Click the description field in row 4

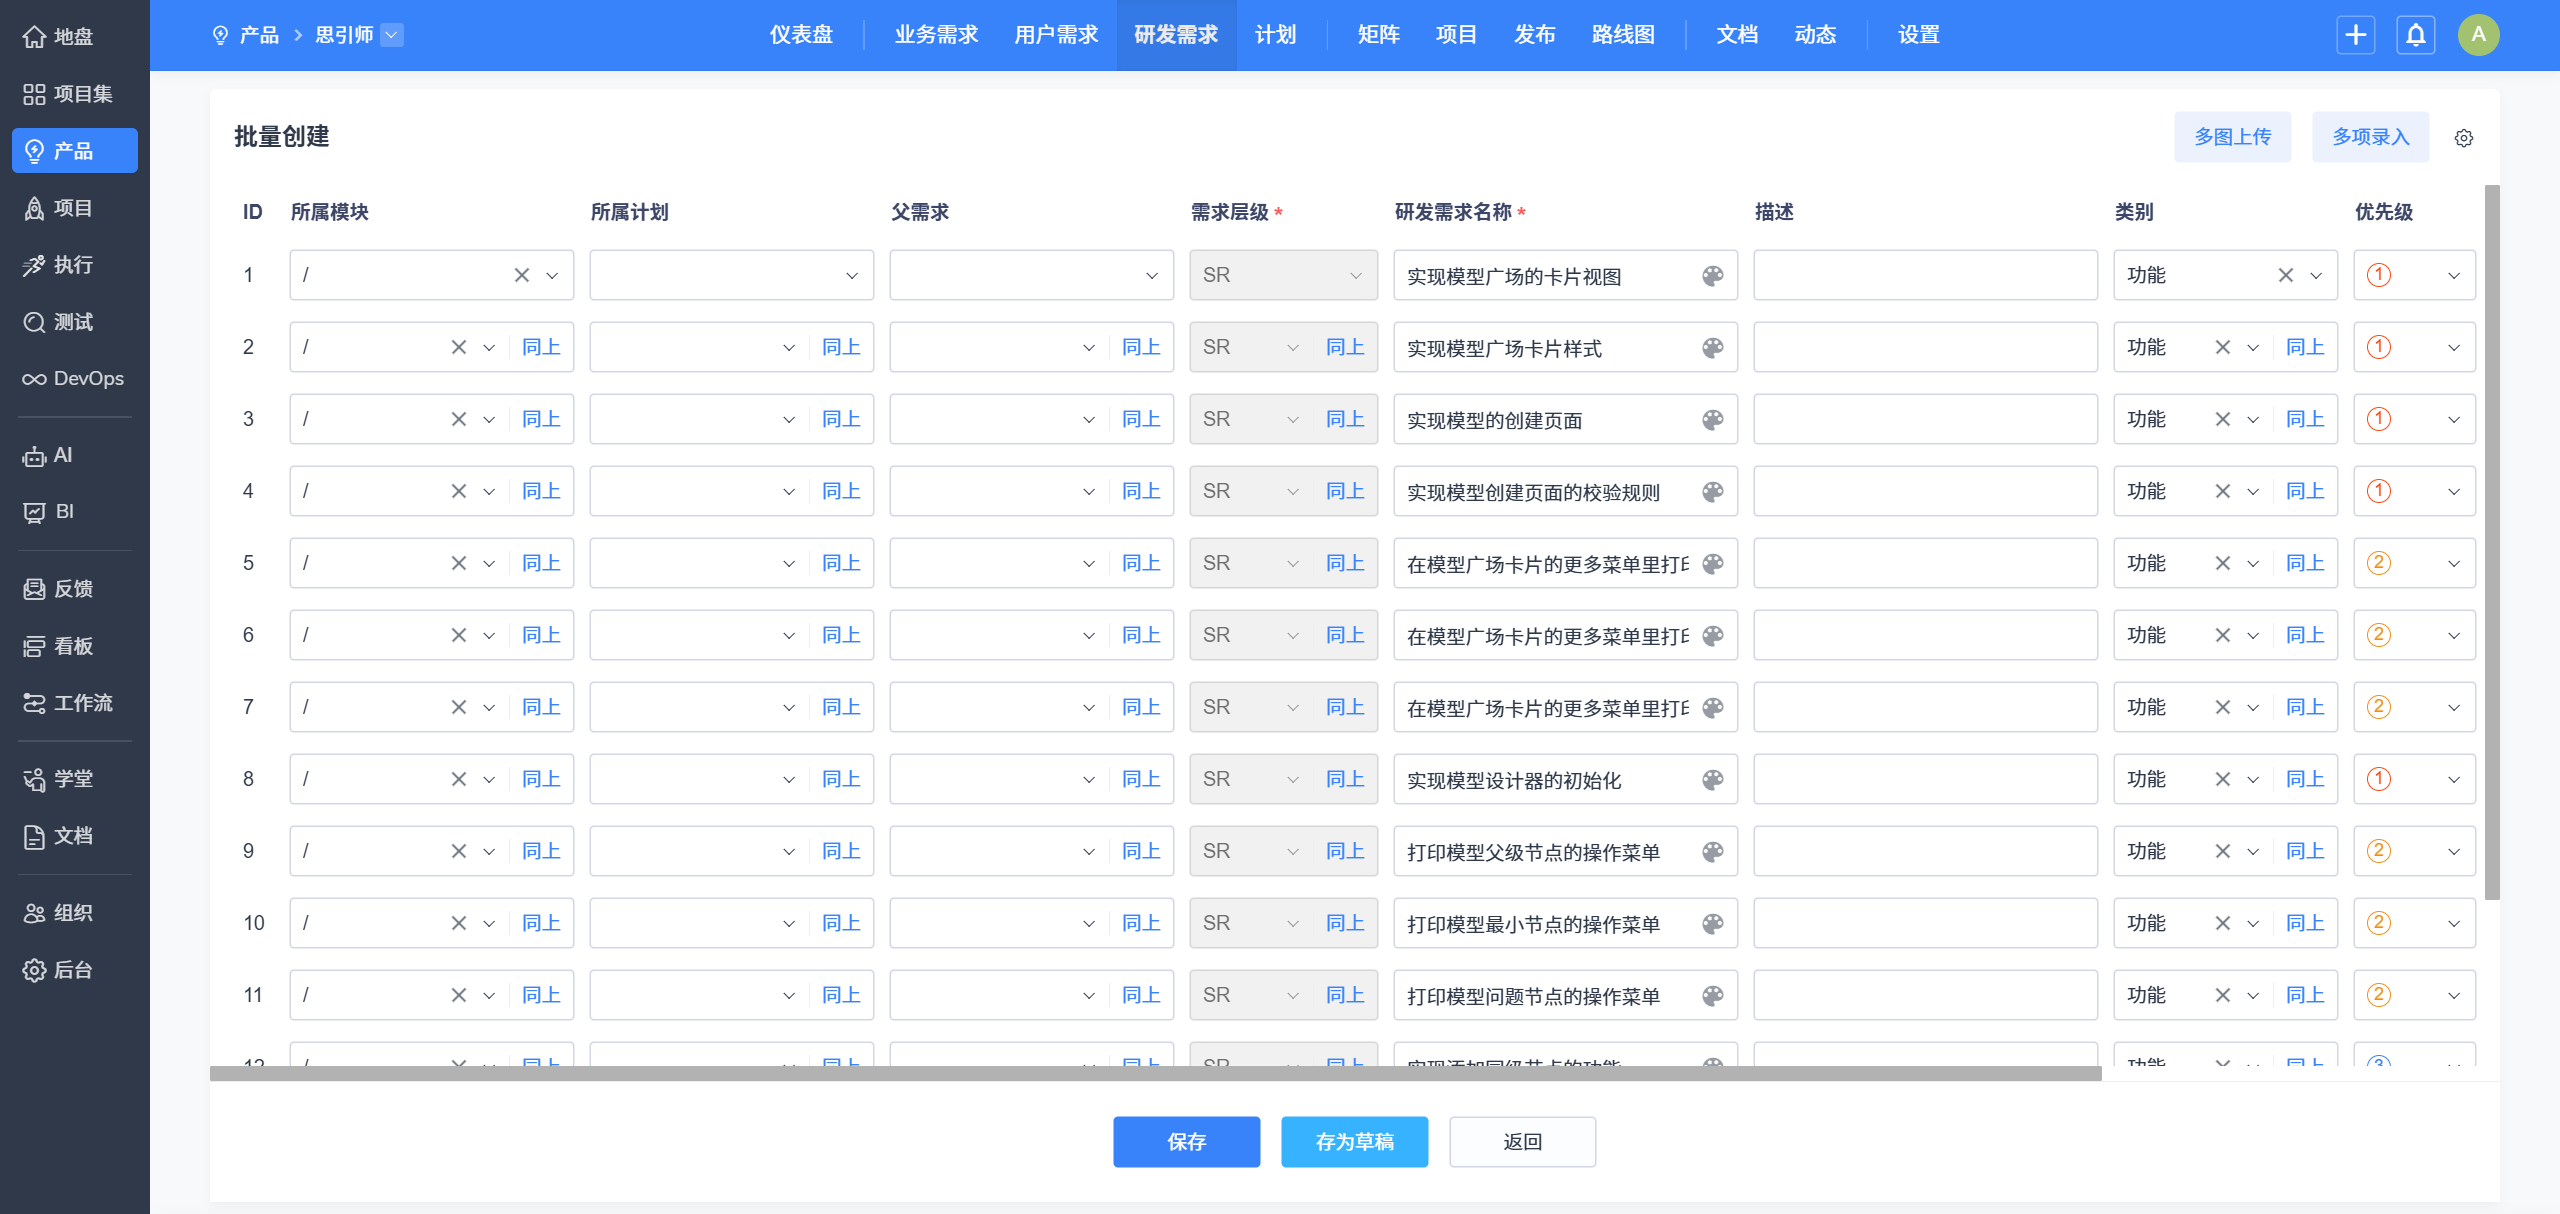[1924, 491]
